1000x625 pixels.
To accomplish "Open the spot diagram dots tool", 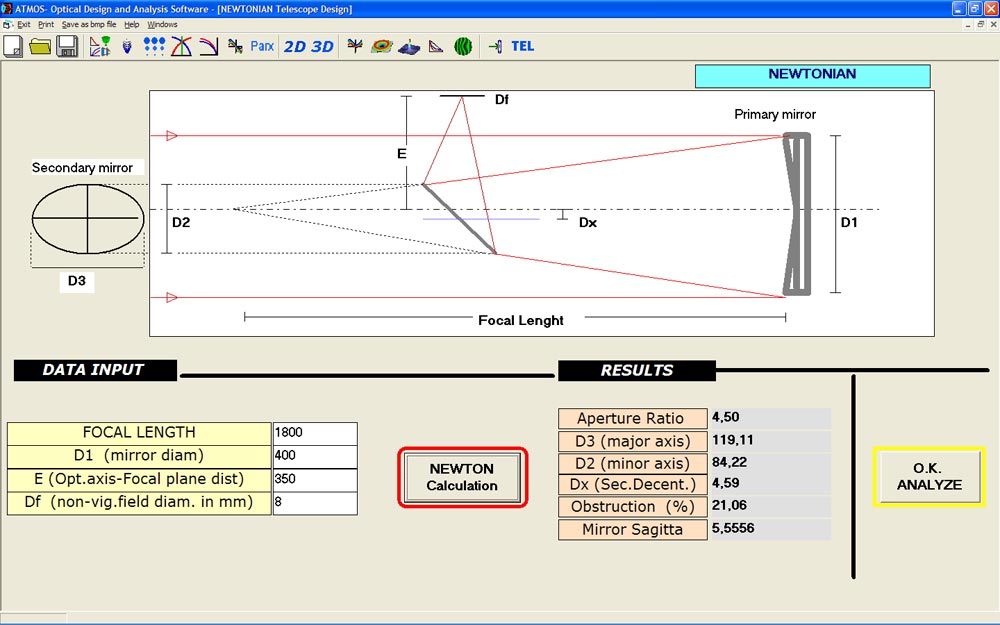I will coord(154,47).
